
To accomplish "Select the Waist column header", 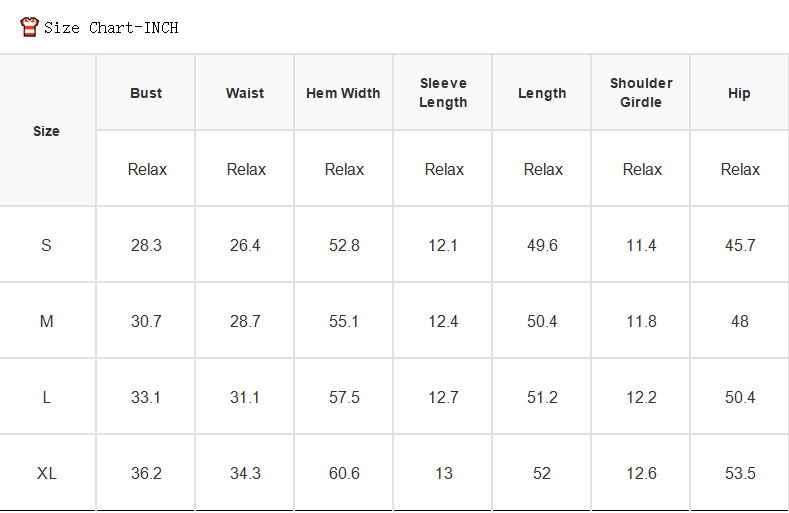I will [x=245, y=93].
